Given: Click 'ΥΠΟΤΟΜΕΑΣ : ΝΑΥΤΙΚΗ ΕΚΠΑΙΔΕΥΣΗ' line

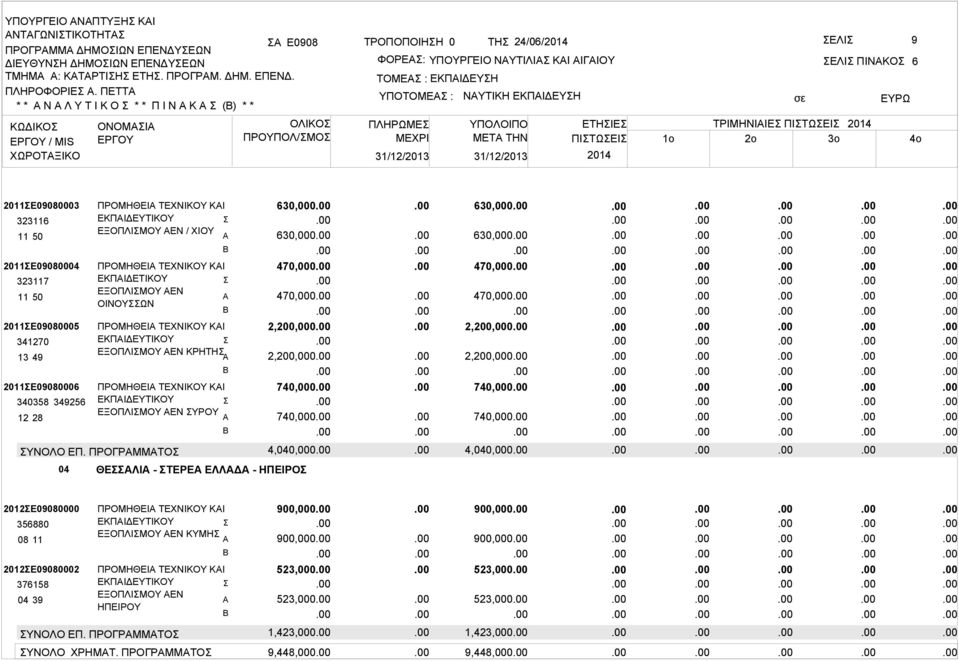Looking at the screenshot, I should point(480,96).
